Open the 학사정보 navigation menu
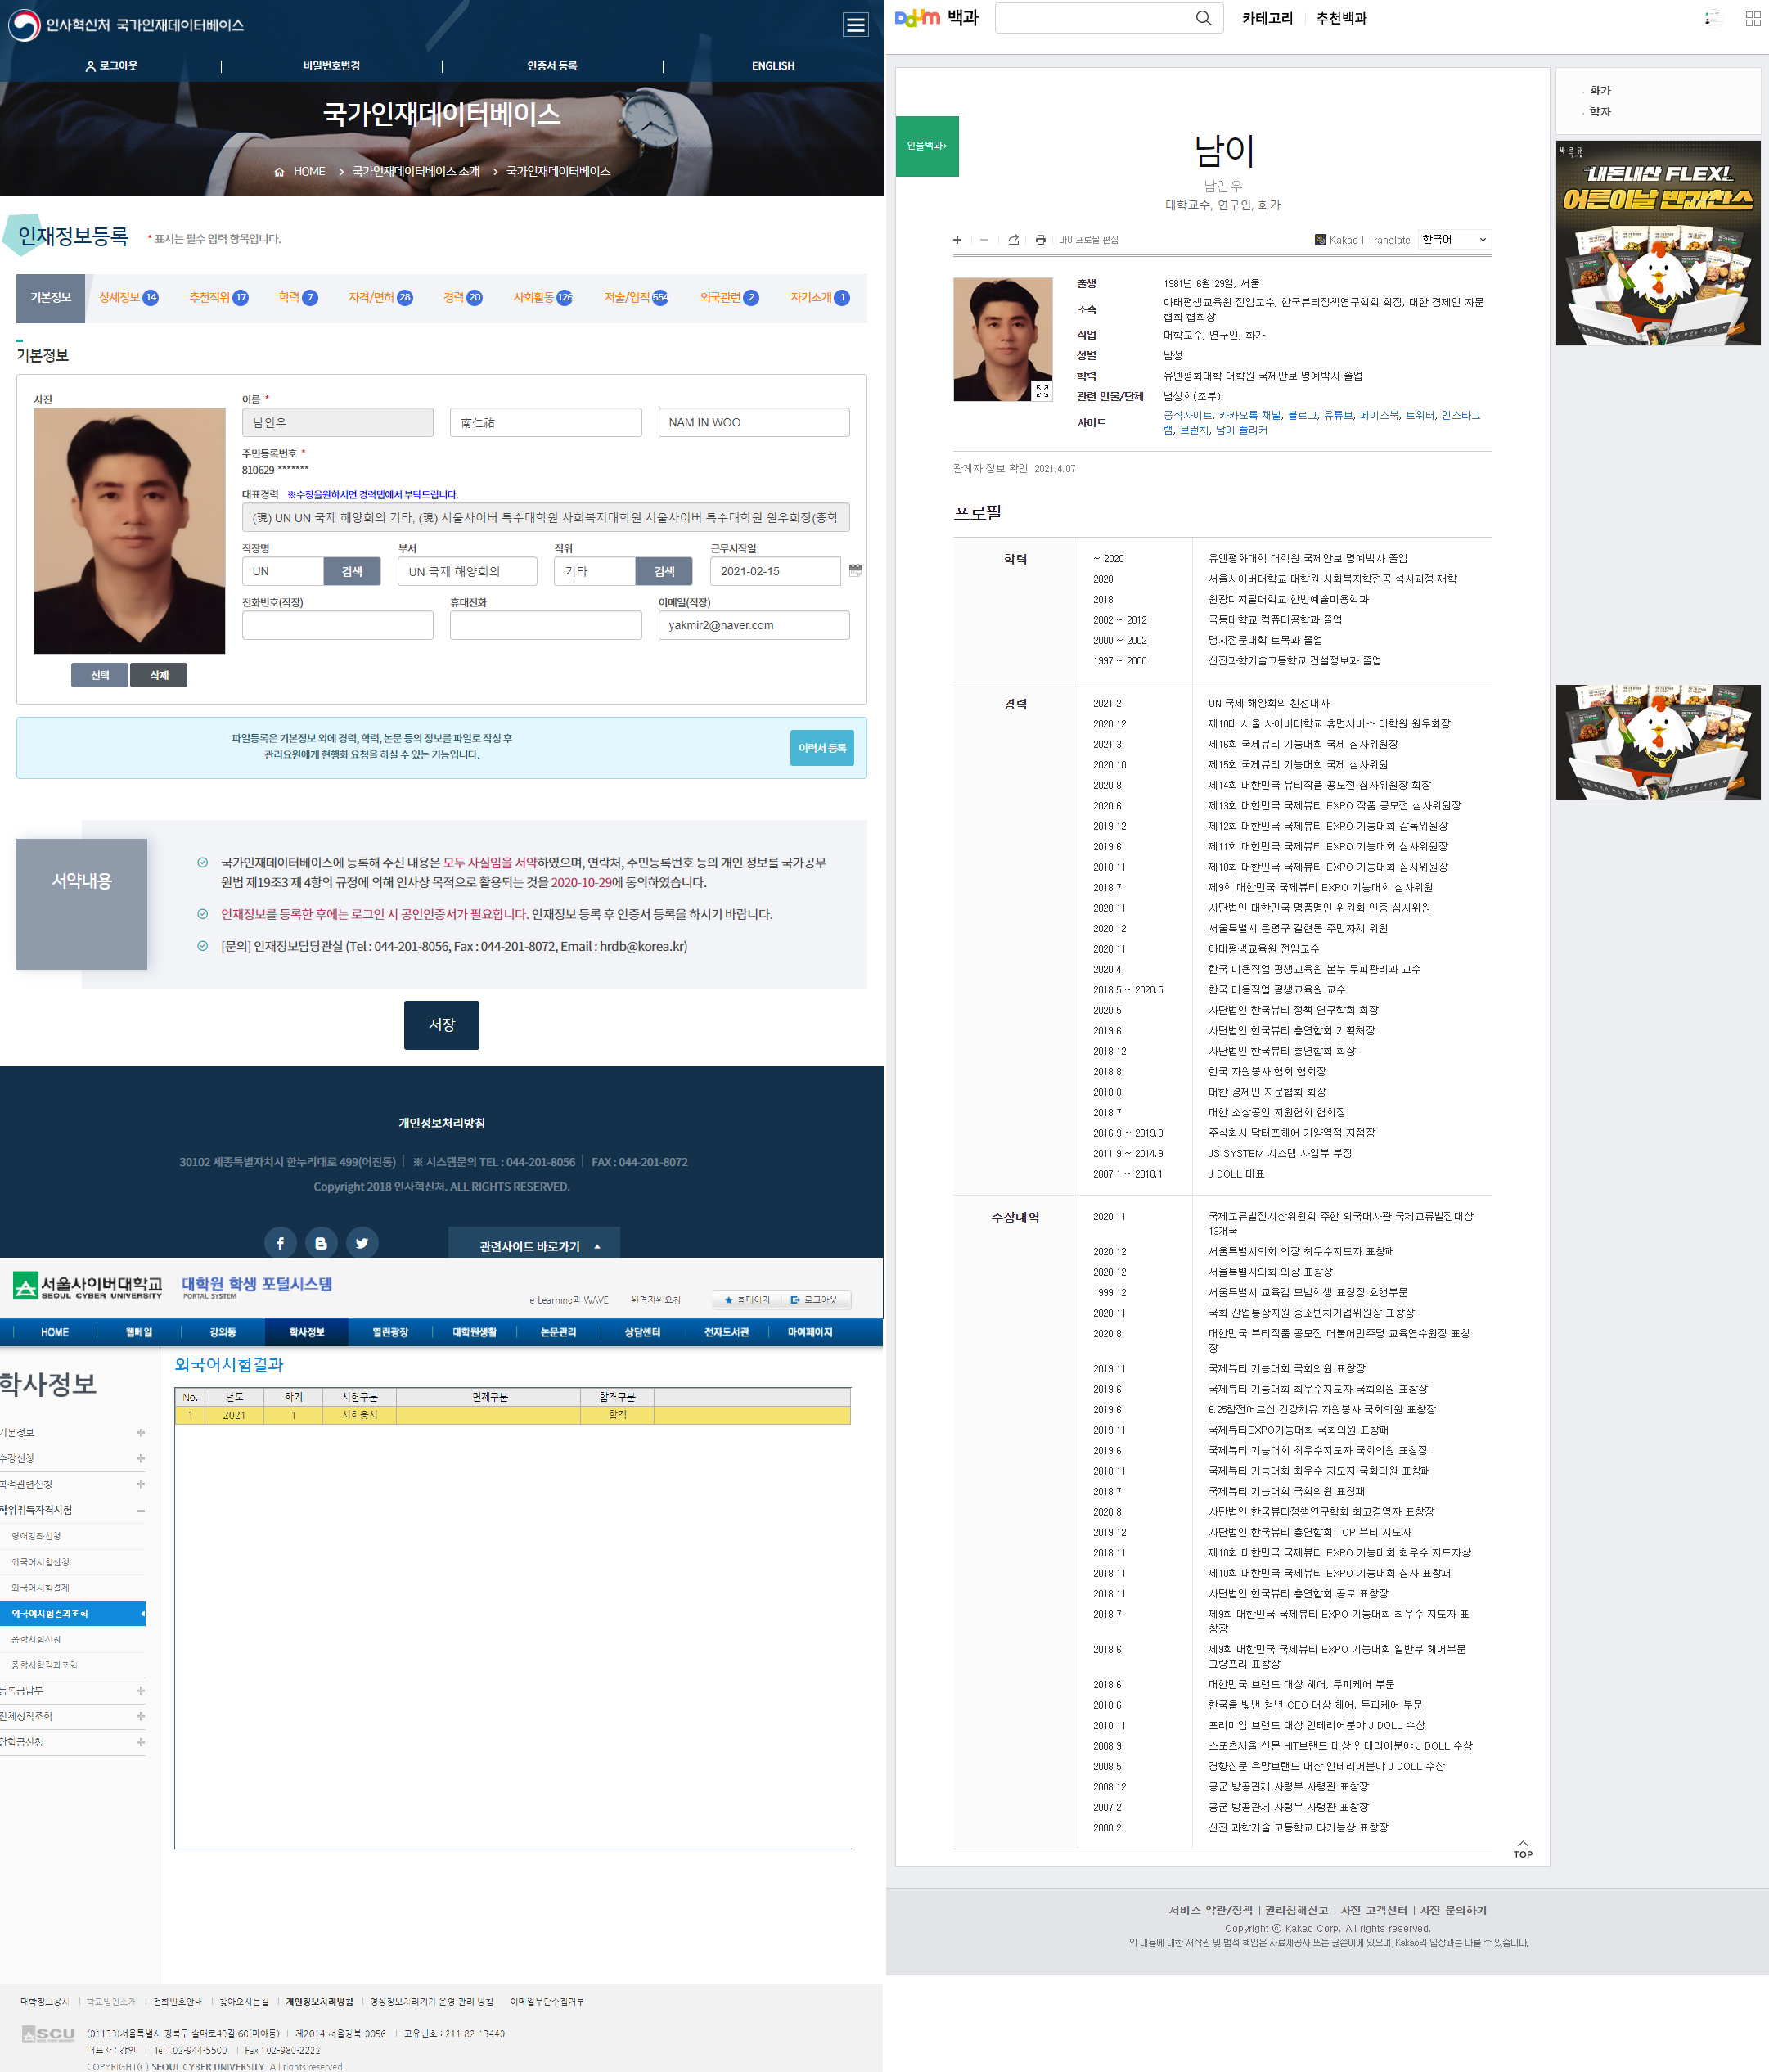Image resolution: width=1769 pixels, height=2072 pixels. 306,1332
